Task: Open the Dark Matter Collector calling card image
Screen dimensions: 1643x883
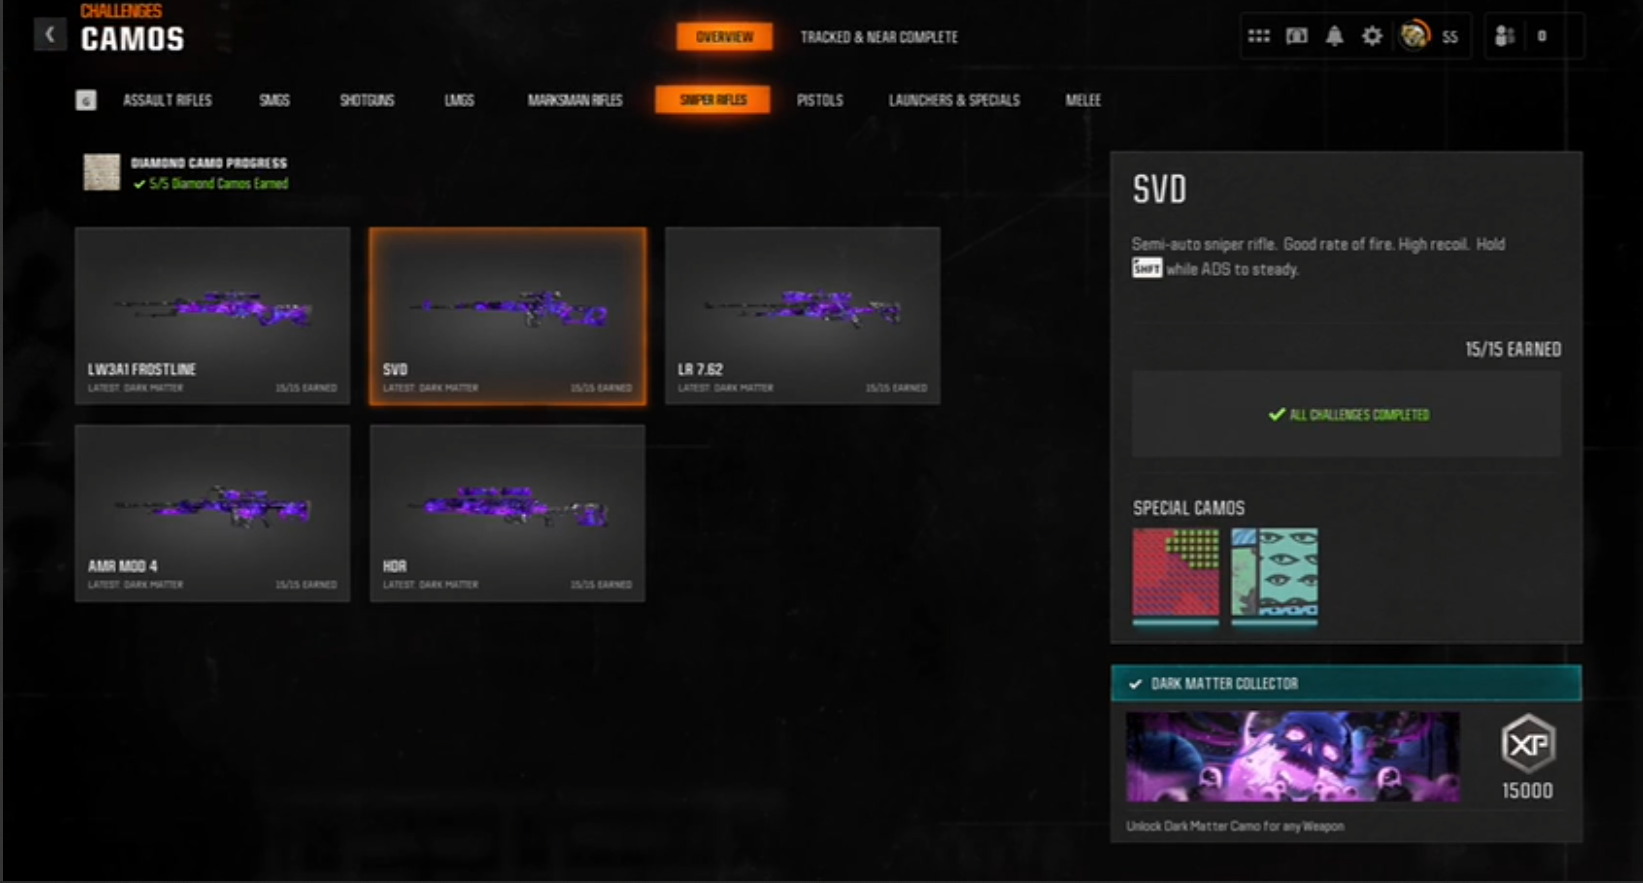Action: (x=1292, y=757)
